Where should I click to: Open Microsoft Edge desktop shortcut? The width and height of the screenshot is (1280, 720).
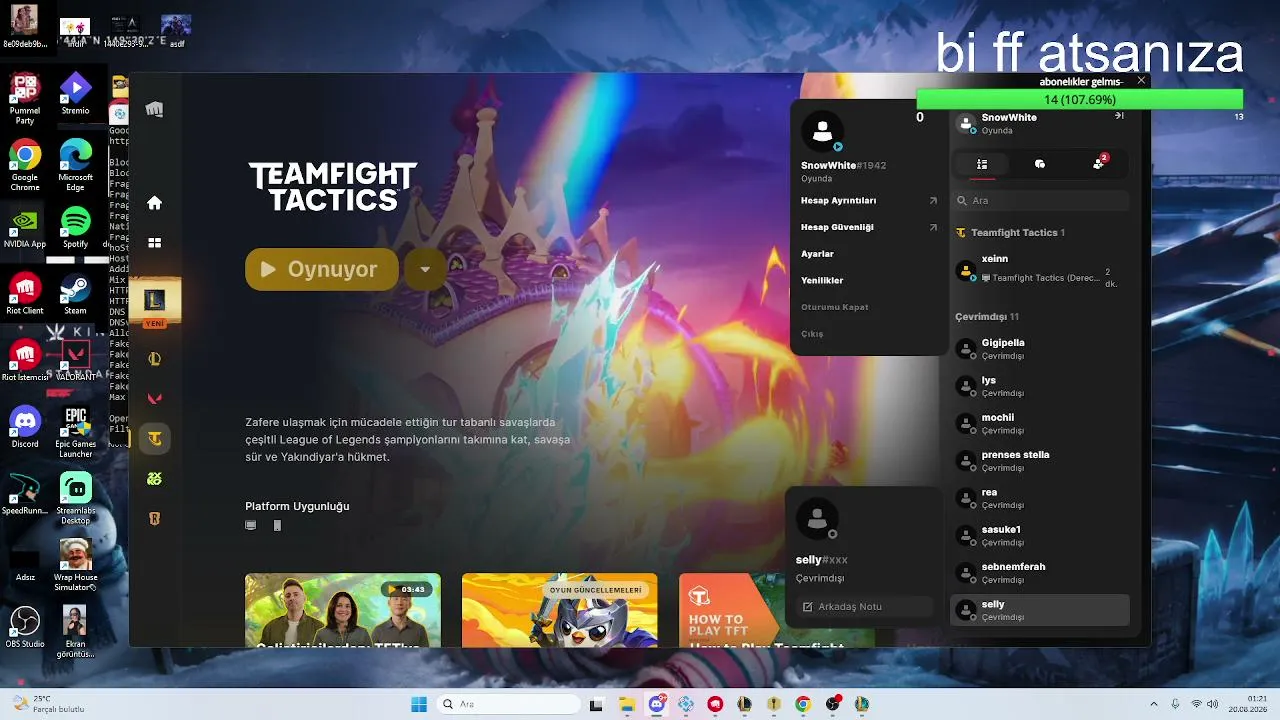(76, 166)
